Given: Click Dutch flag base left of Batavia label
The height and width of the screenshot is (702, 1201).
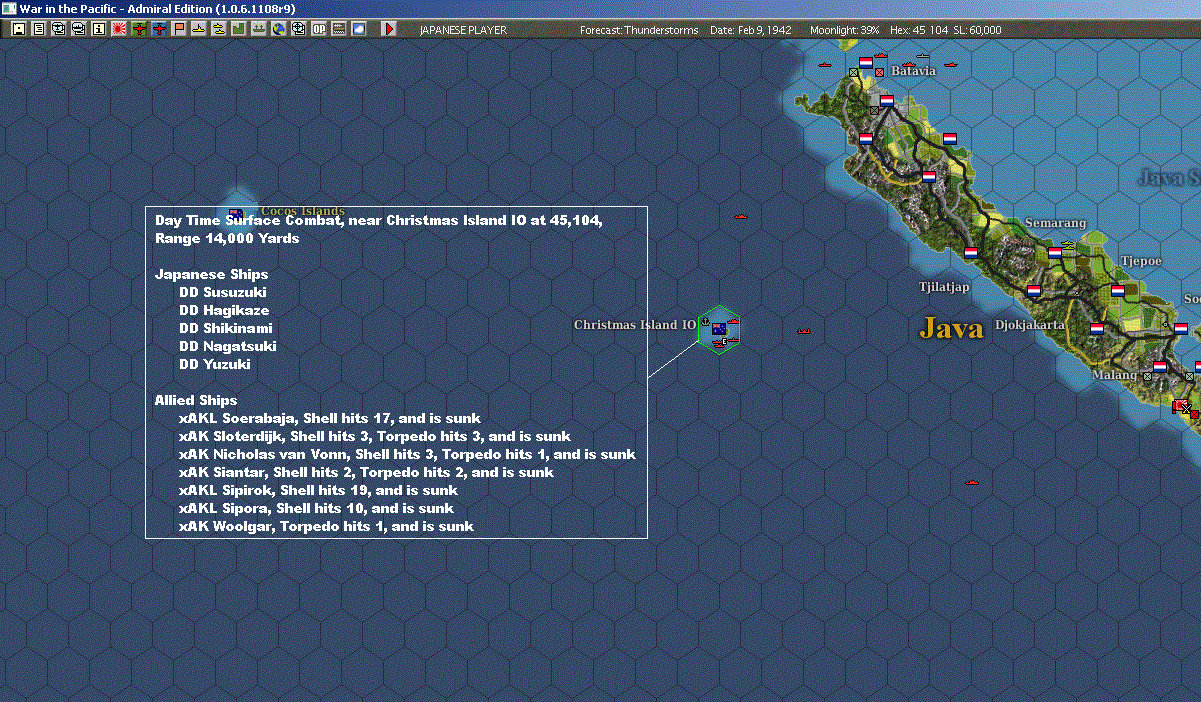Looking at the screenshot, I should pyautogui.click(x=865, y=62).
